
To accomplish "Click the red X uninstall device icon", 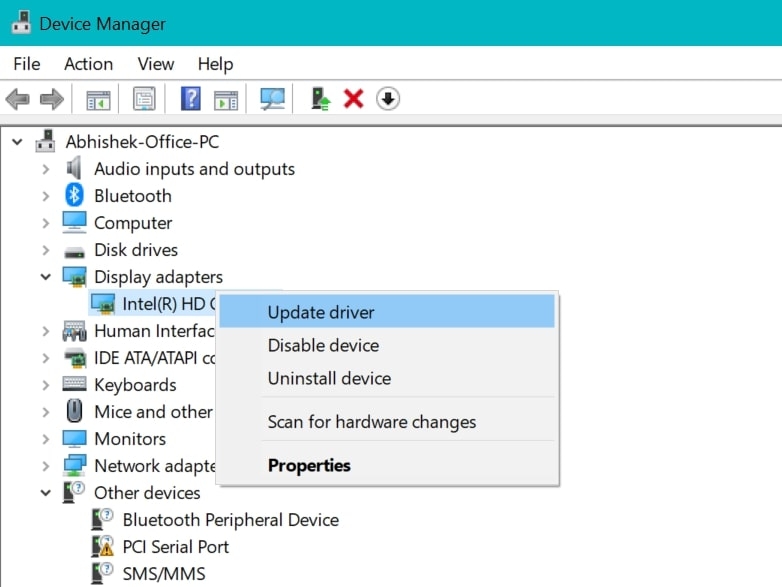I will 354,99.
